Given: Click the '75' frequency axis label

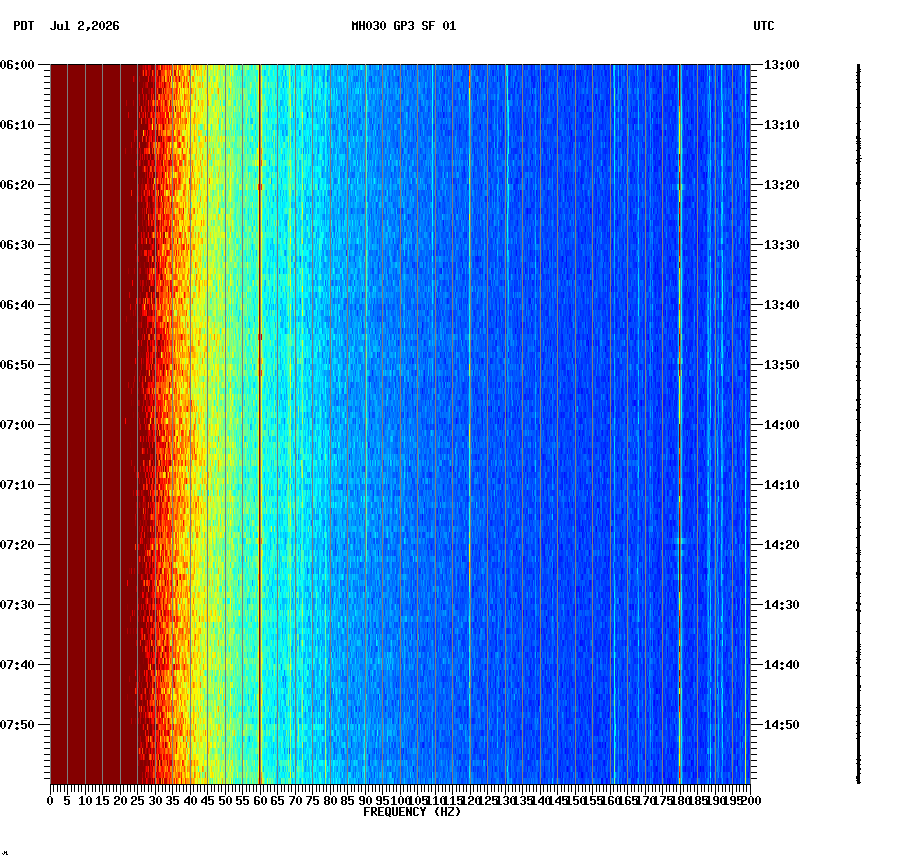Looking at the screenshot, I should pyautogui.click(x=312, y=801).
